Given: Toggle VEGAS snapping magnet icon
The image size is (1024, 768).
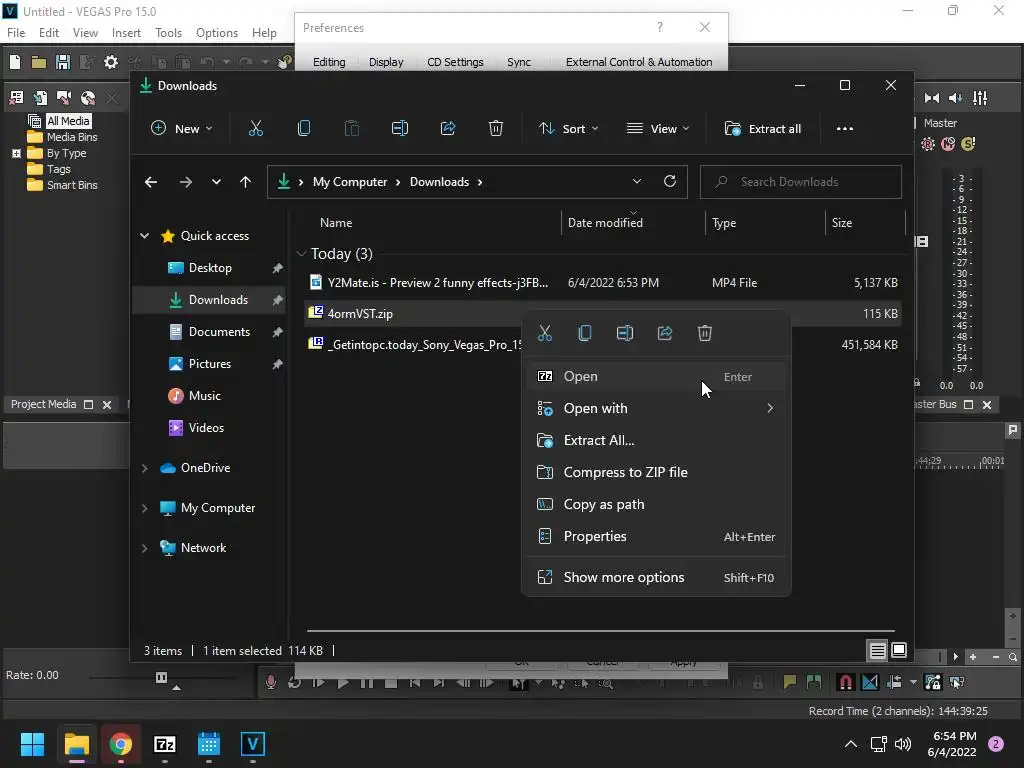Looking at the screenshot, I should [845, 682].
